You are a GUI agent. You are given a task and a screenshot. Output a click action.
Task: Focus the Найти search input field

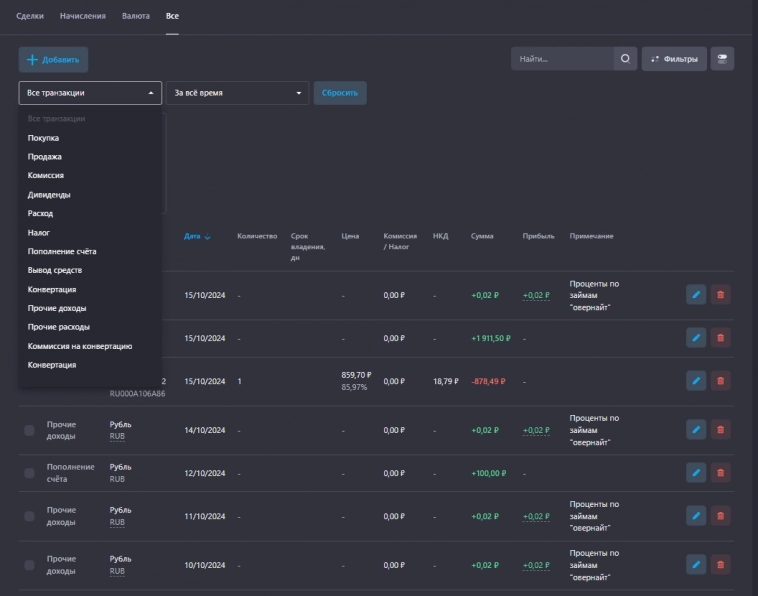tap(562, 59)
